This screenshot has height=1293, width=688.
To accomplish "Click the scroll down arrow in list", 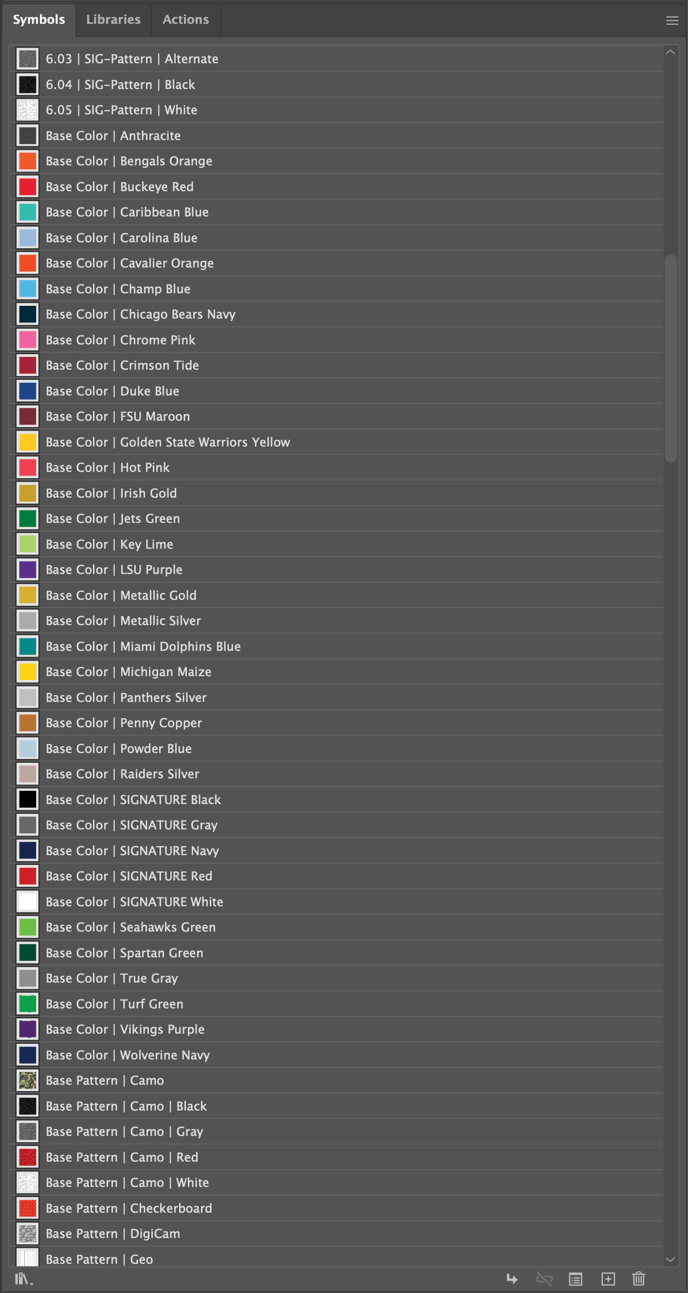I will click(671, 1259).
